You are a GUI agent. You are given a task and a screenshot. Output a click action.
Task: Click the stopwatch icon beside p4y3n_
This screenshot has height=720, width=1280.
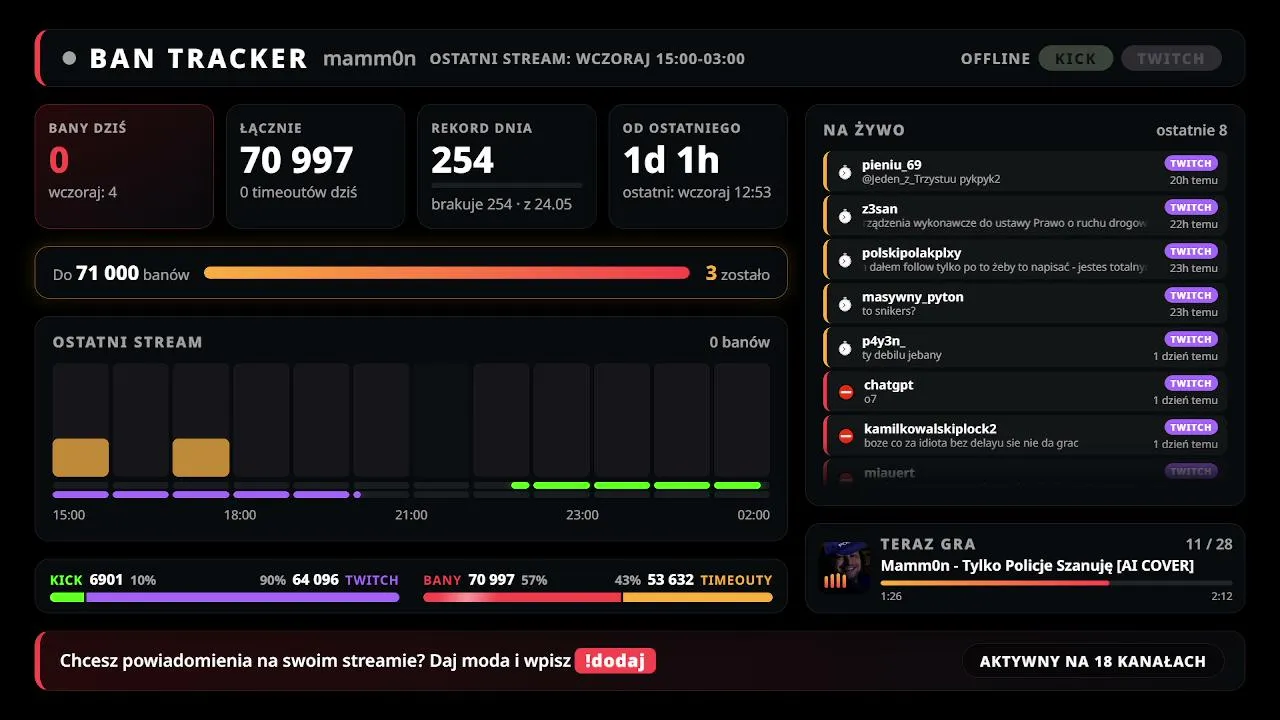(845, 348)
